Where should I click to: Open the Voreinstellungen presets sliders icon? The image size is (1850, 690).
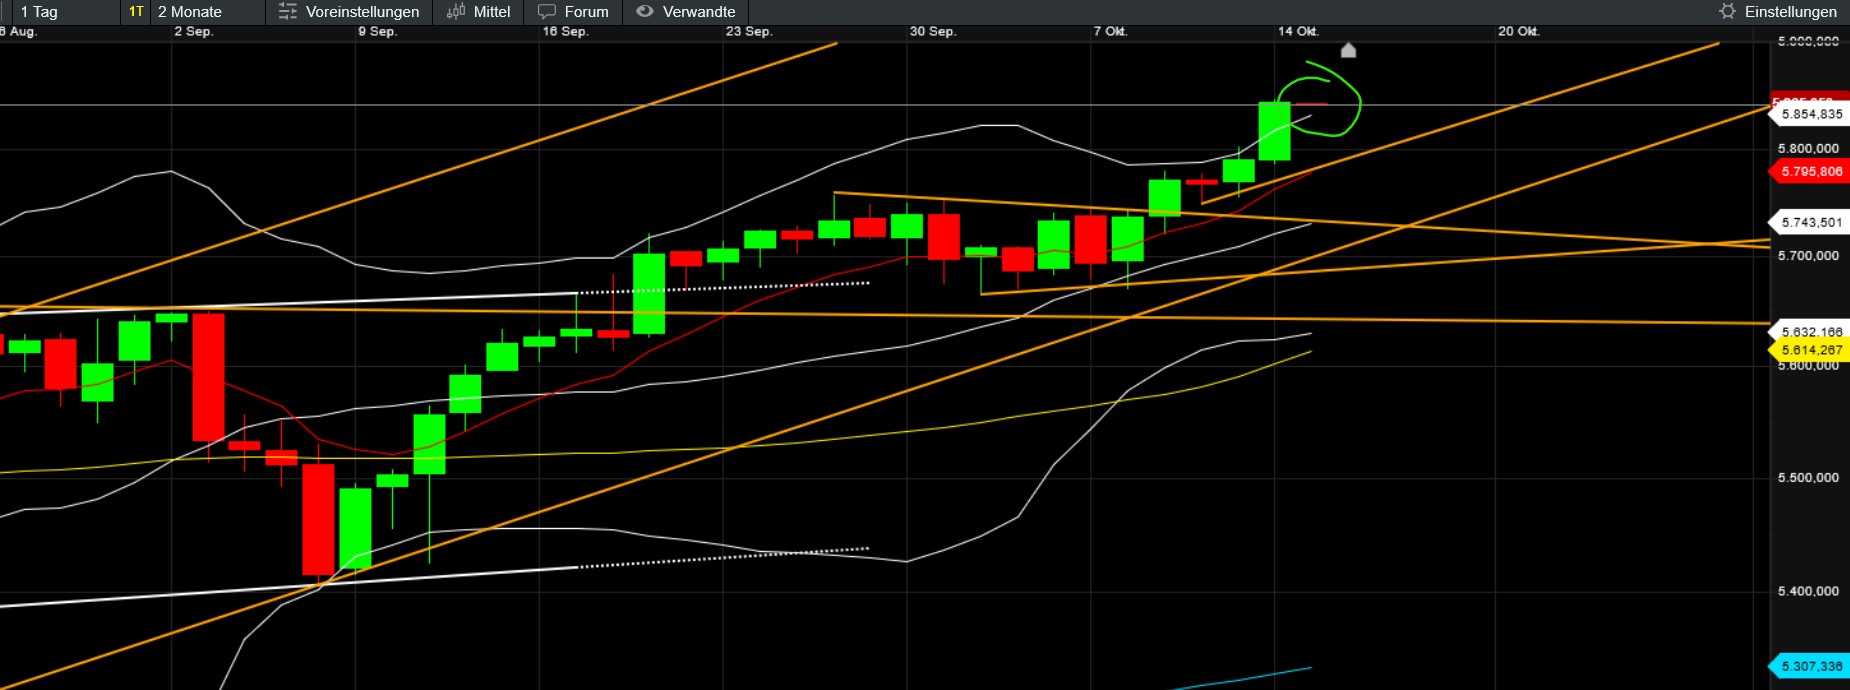click(288, 12)
